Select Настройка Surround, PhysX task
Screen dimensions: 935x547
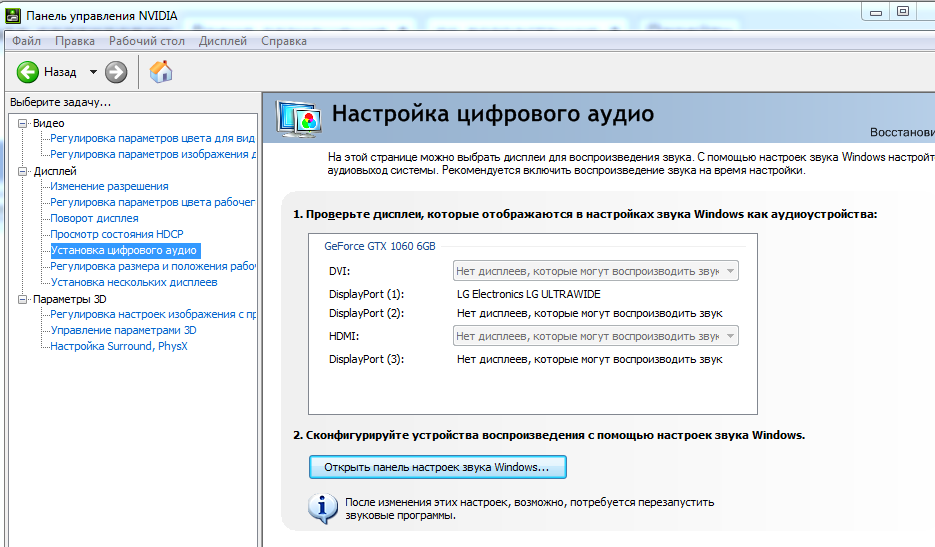[119, 347]
